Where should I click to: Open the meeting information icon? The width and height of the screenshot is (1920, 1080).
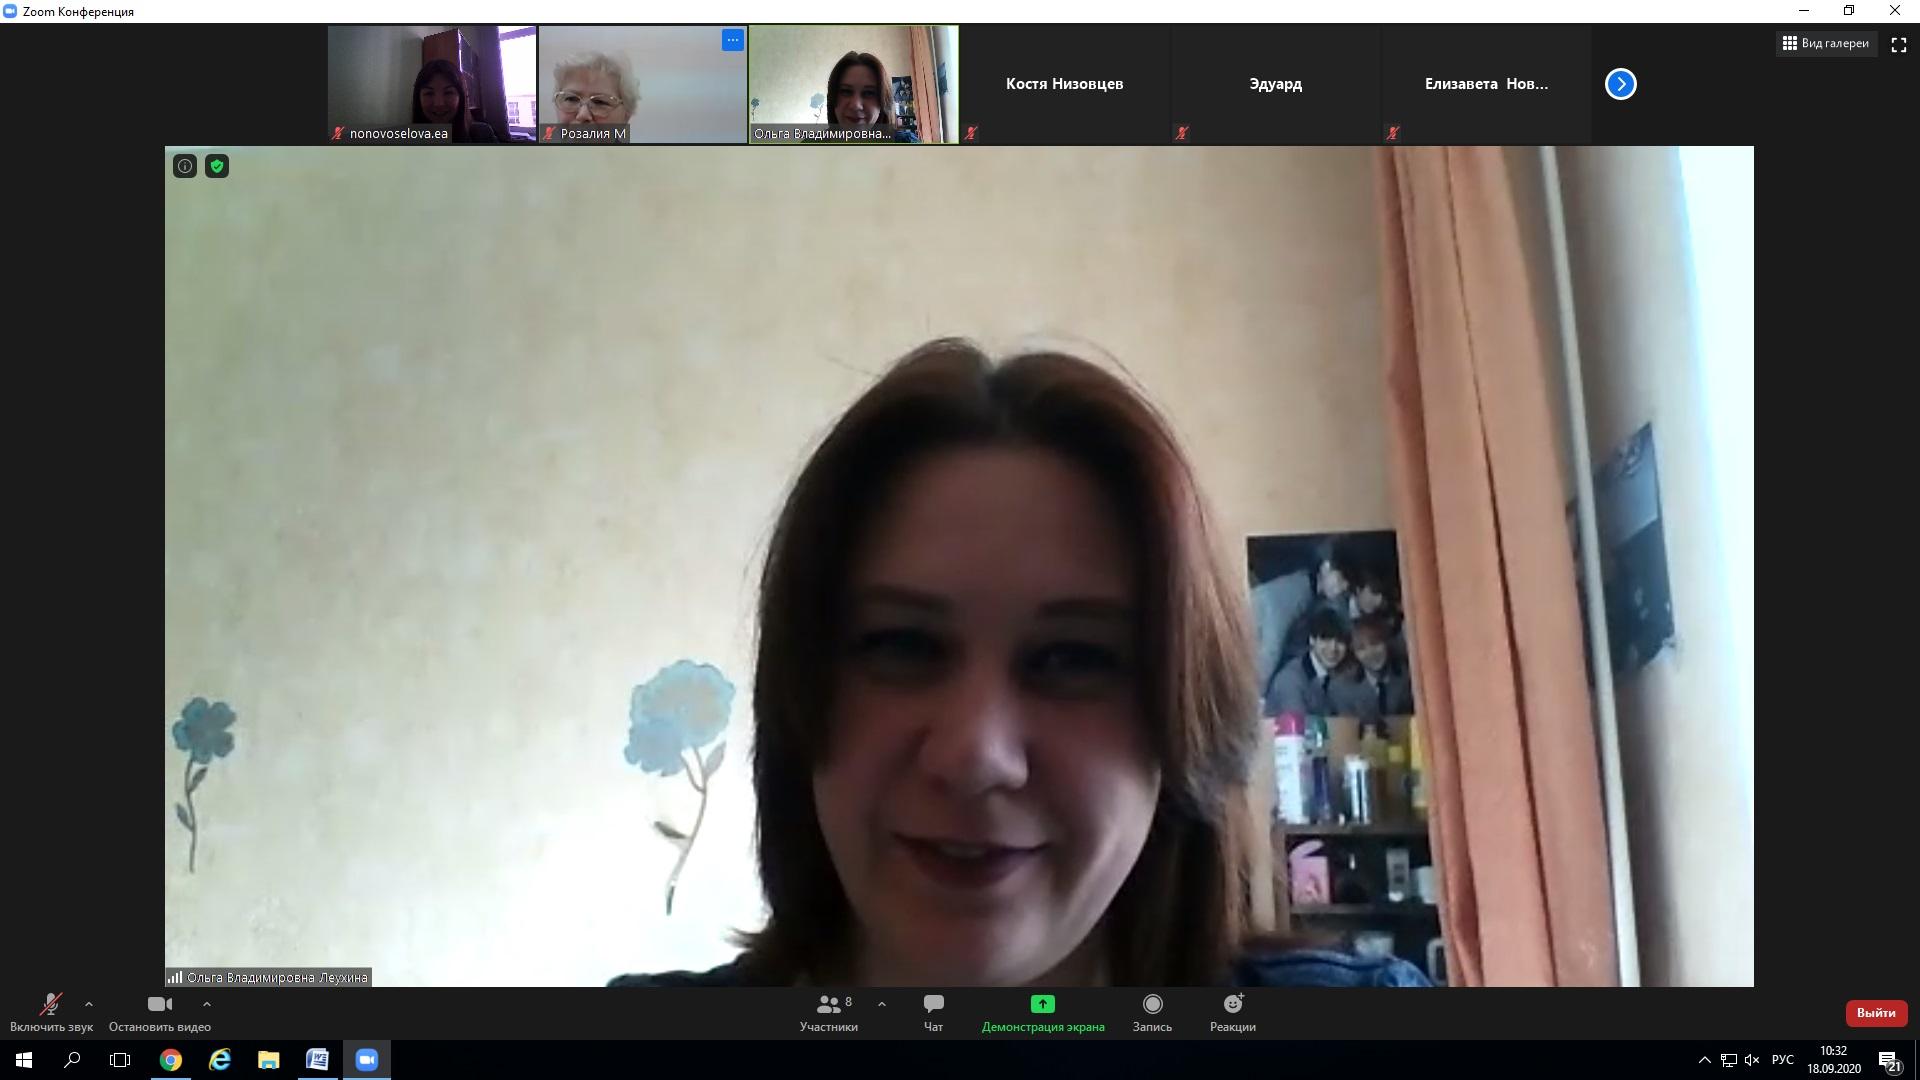[185, 166]
